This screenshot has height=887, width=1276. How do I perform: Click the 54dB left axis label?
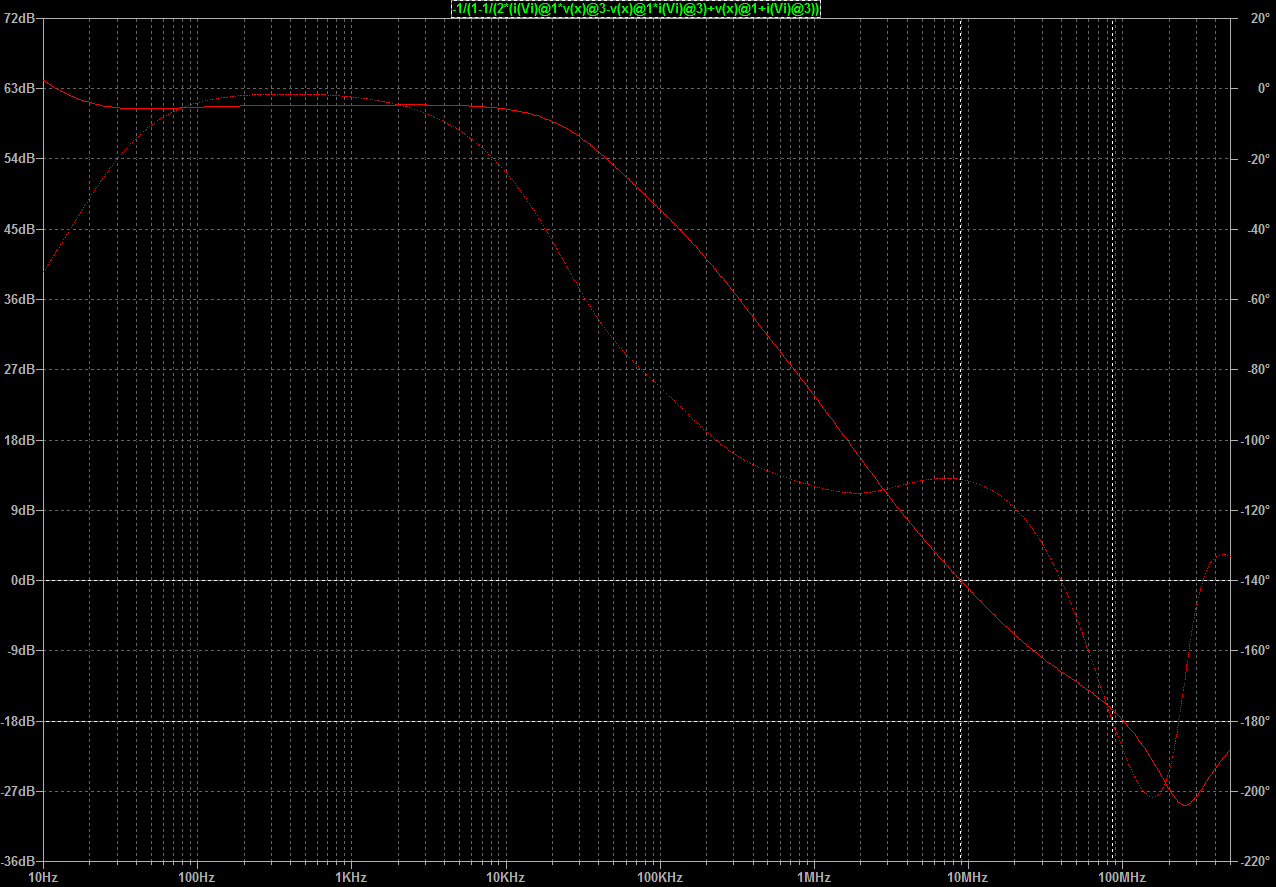pos(19,159)
